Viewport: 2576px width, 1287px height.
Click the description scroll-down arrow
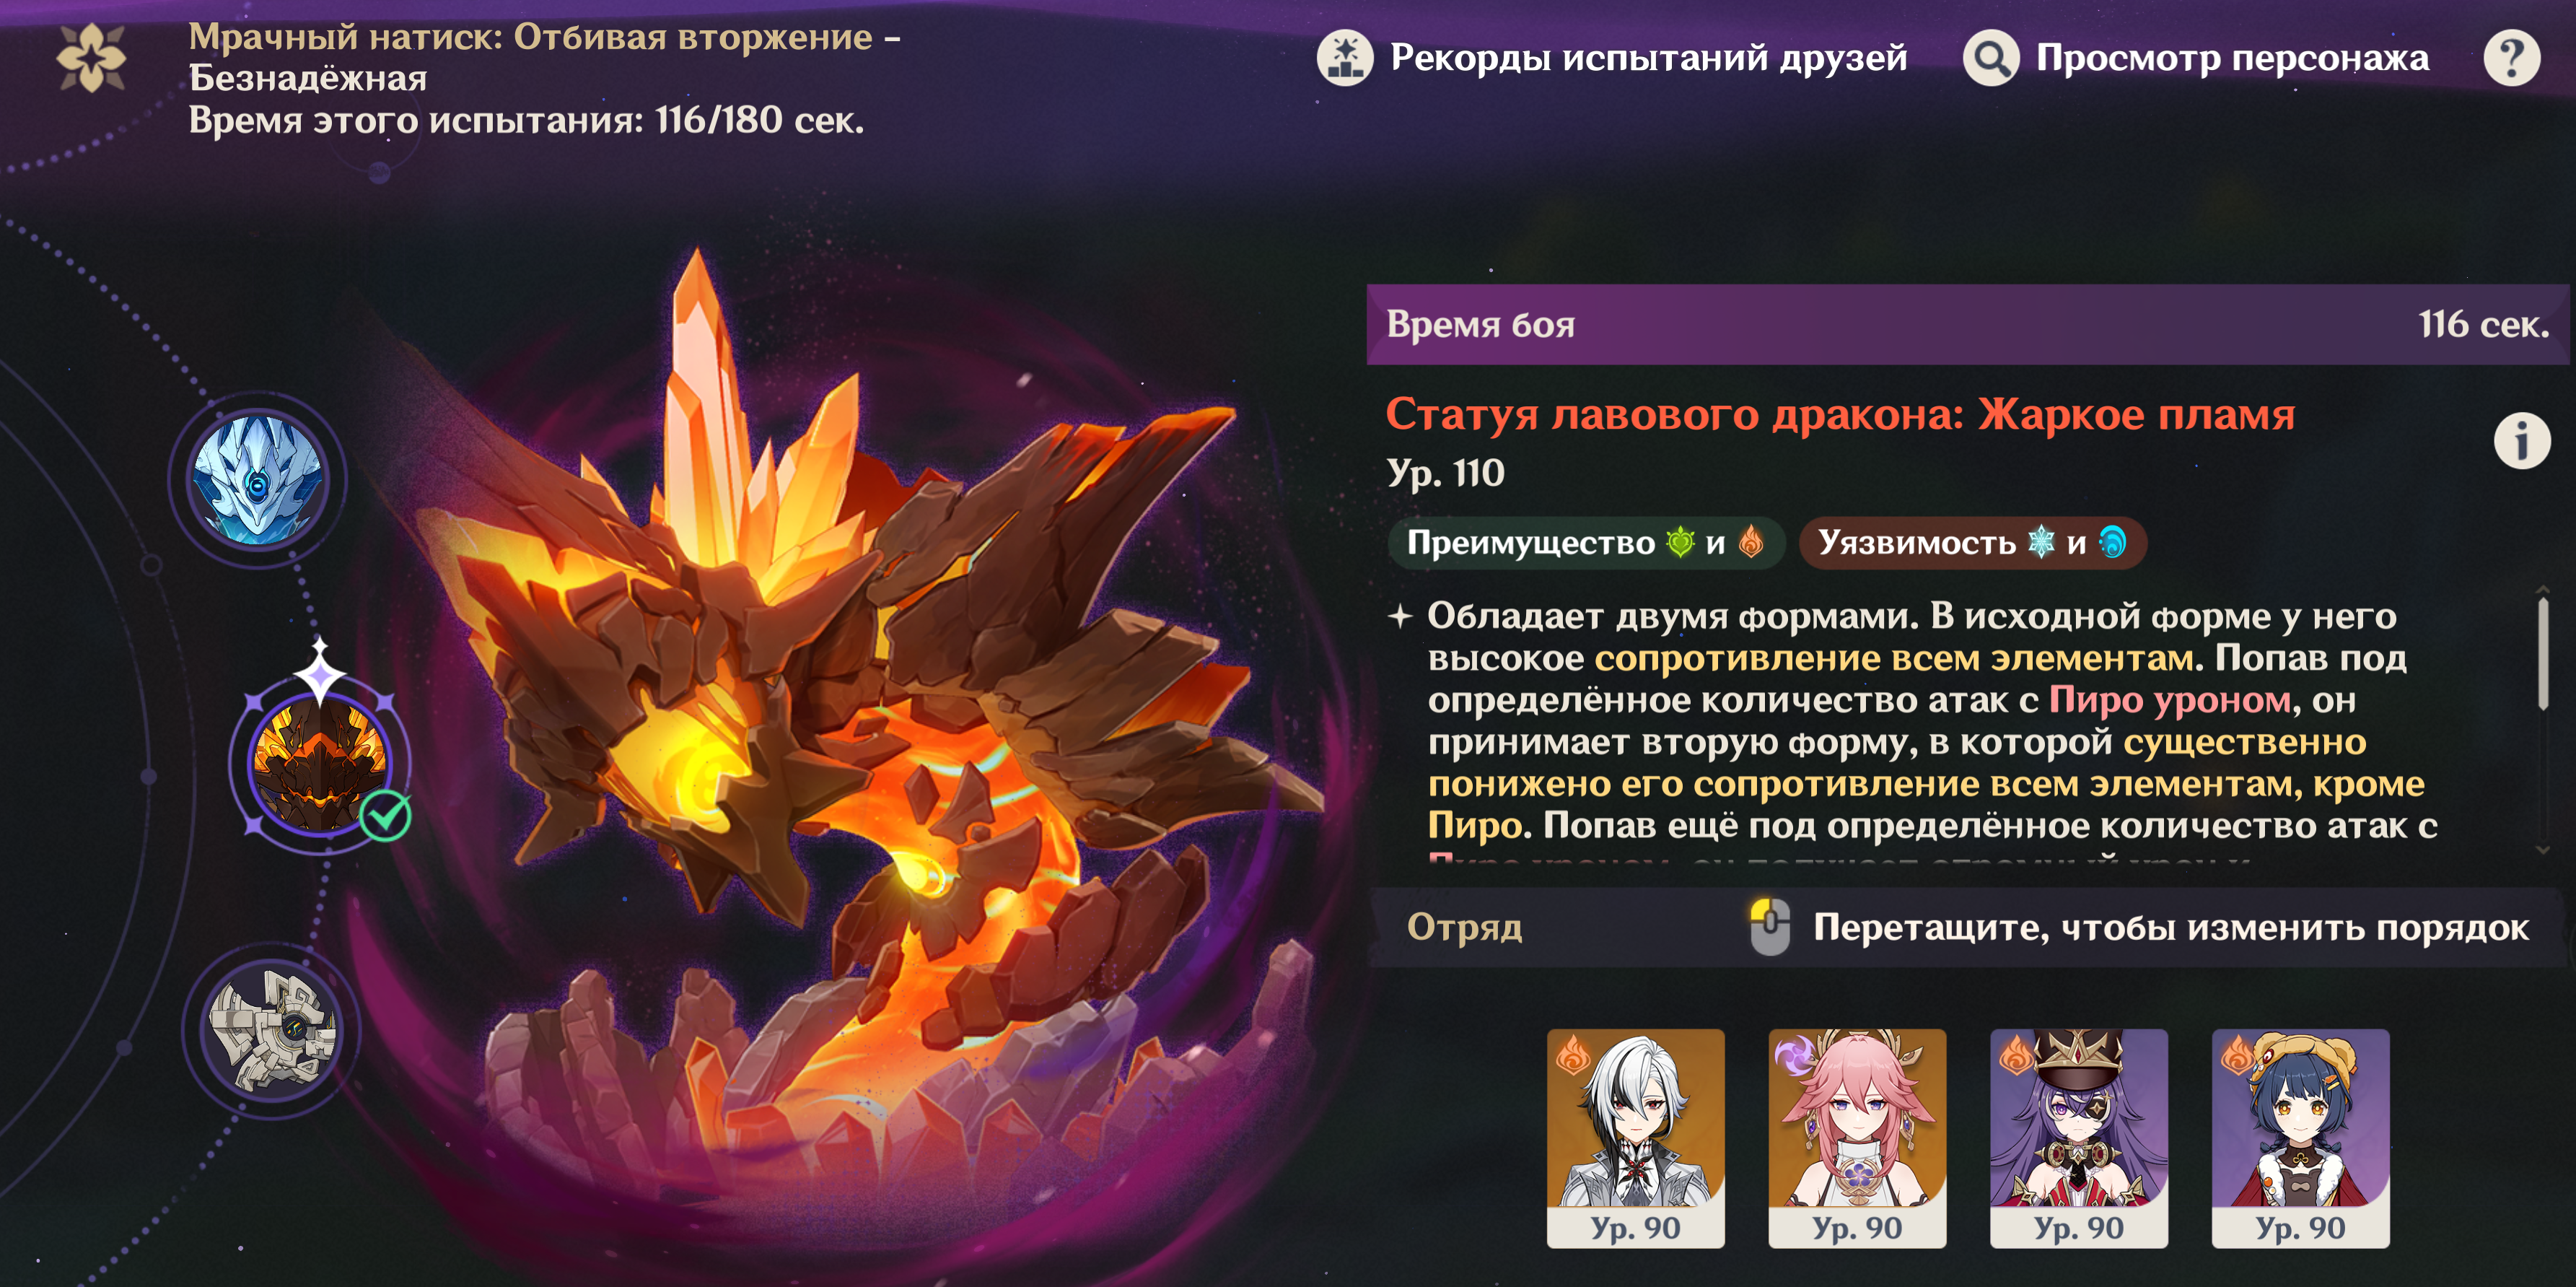(x=2542, y=850)
